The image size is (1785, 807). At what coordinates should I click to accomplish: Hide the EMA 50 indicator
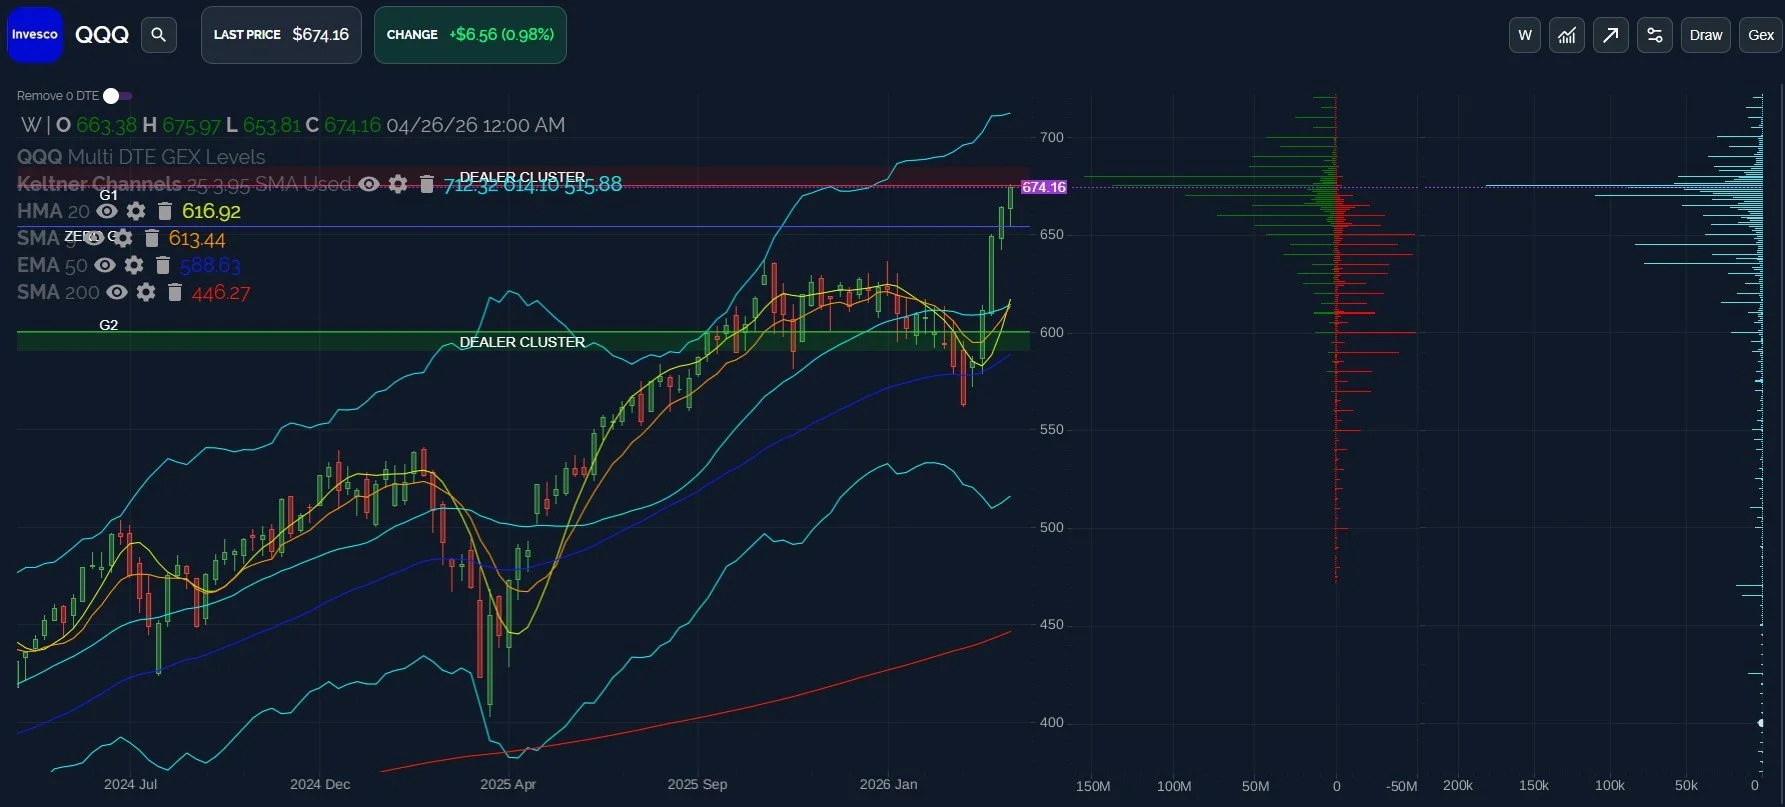[105, 265]
